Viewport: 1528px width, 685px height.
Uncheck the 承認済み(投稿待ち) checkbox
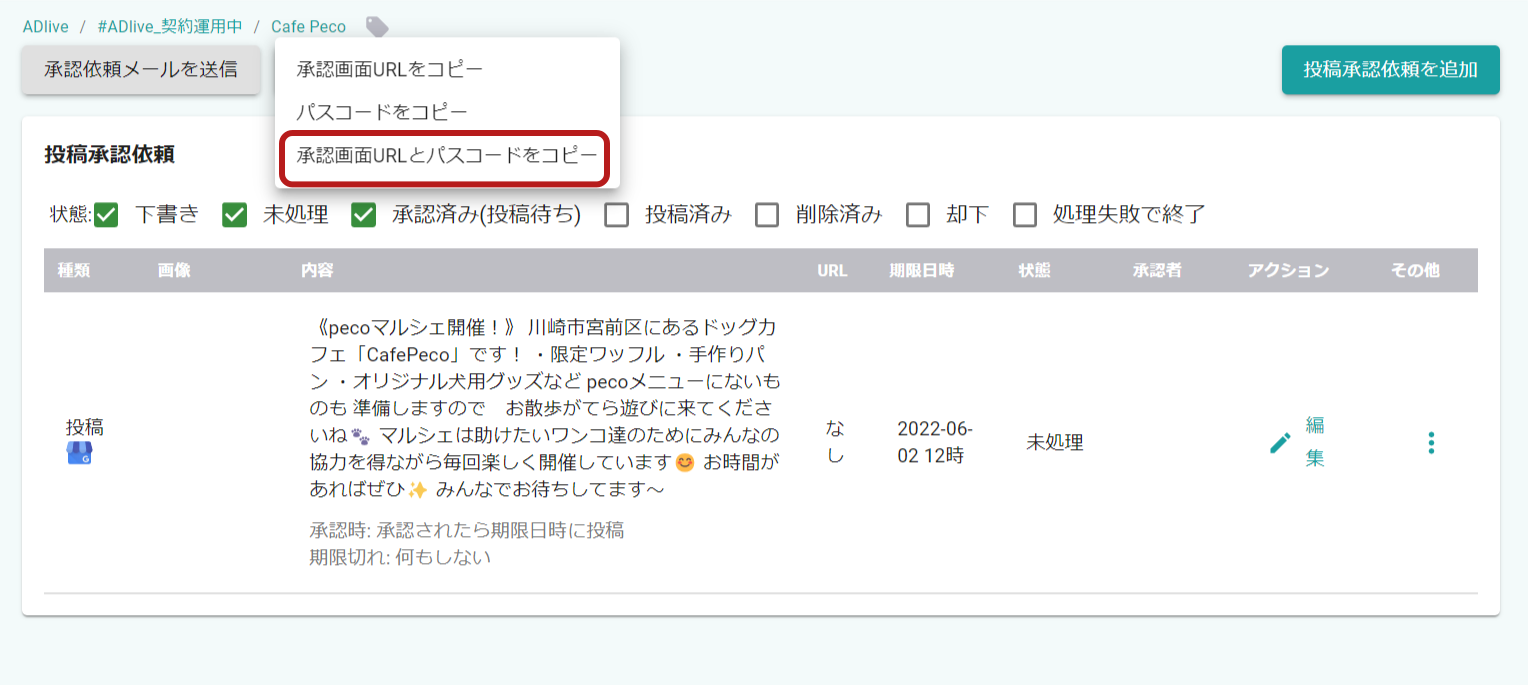[x=363, y=215]
